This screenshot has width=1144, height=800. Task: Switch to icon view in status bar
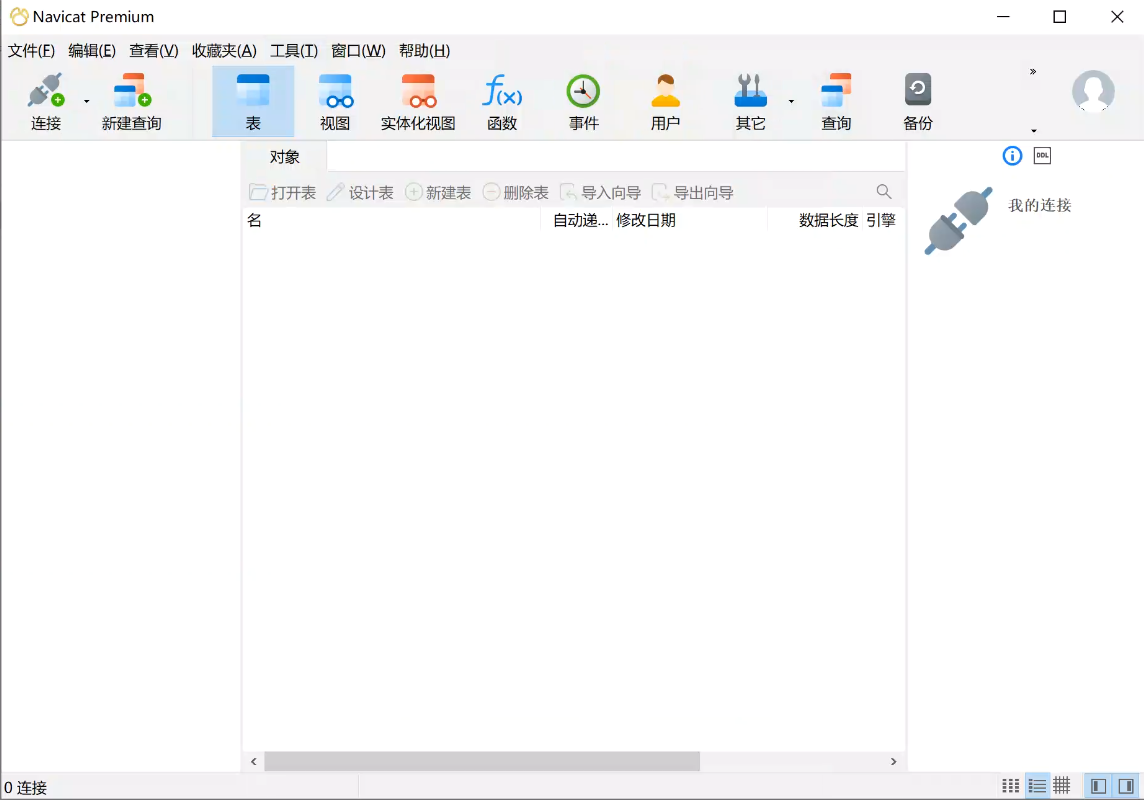tap(1010, 785)
